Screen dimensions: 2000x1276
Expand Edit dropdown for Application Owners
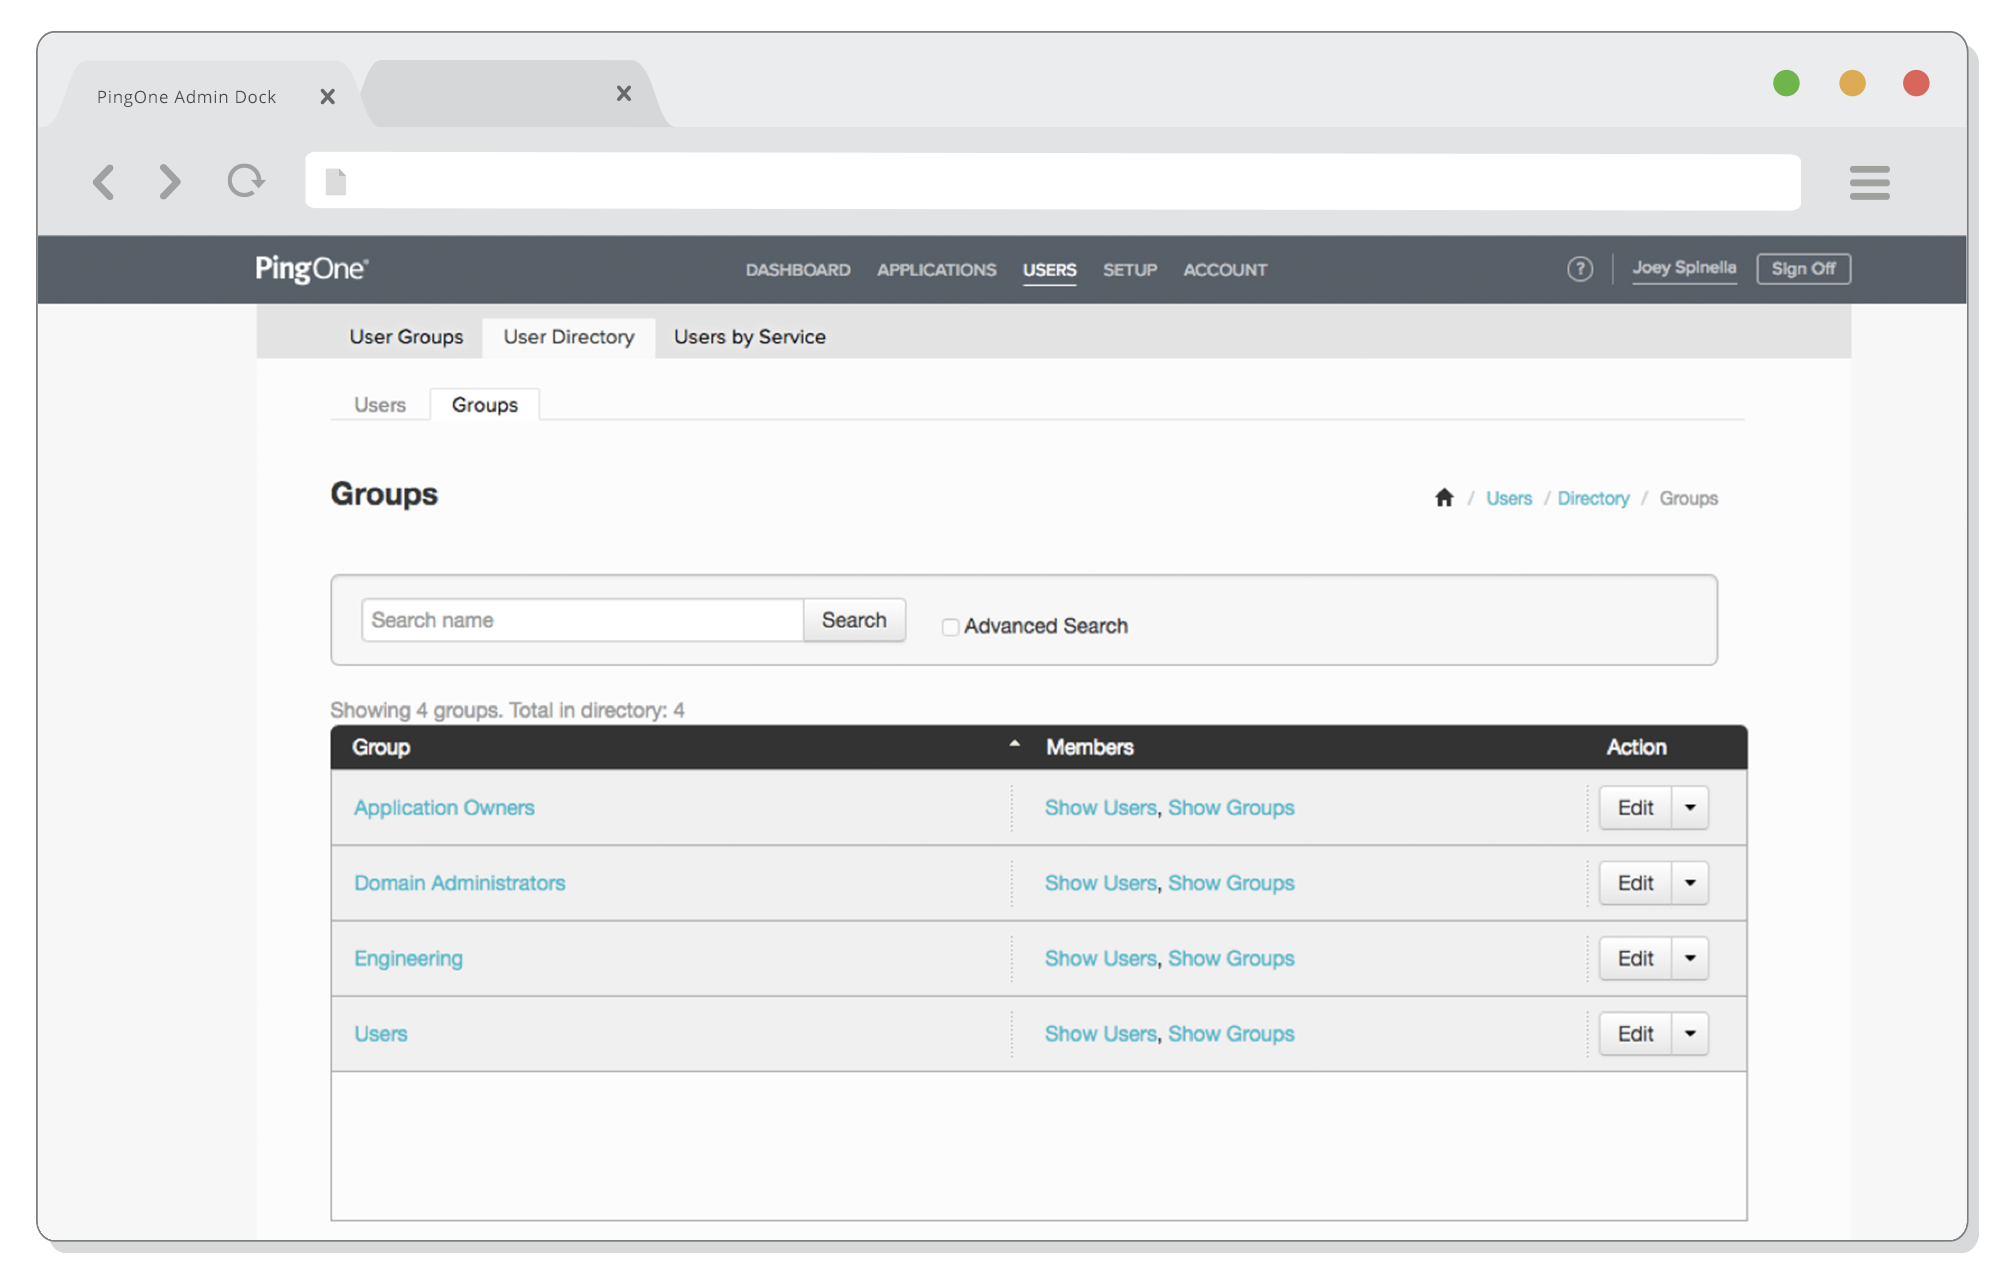(x=1690, y=808)
